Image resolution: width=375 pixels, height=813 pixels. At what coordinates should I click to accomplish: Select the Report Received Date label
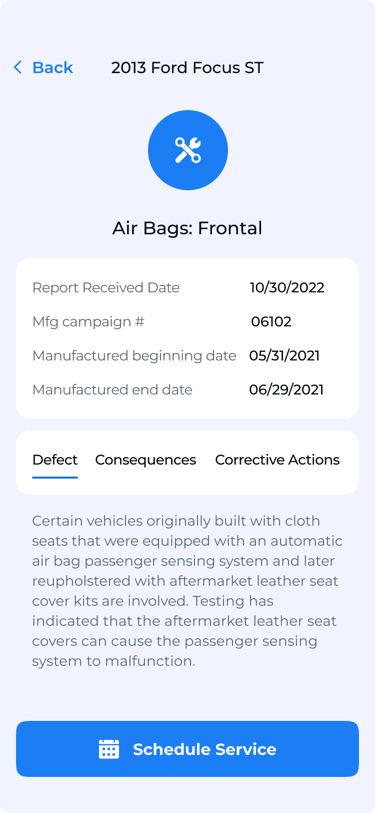106,288
